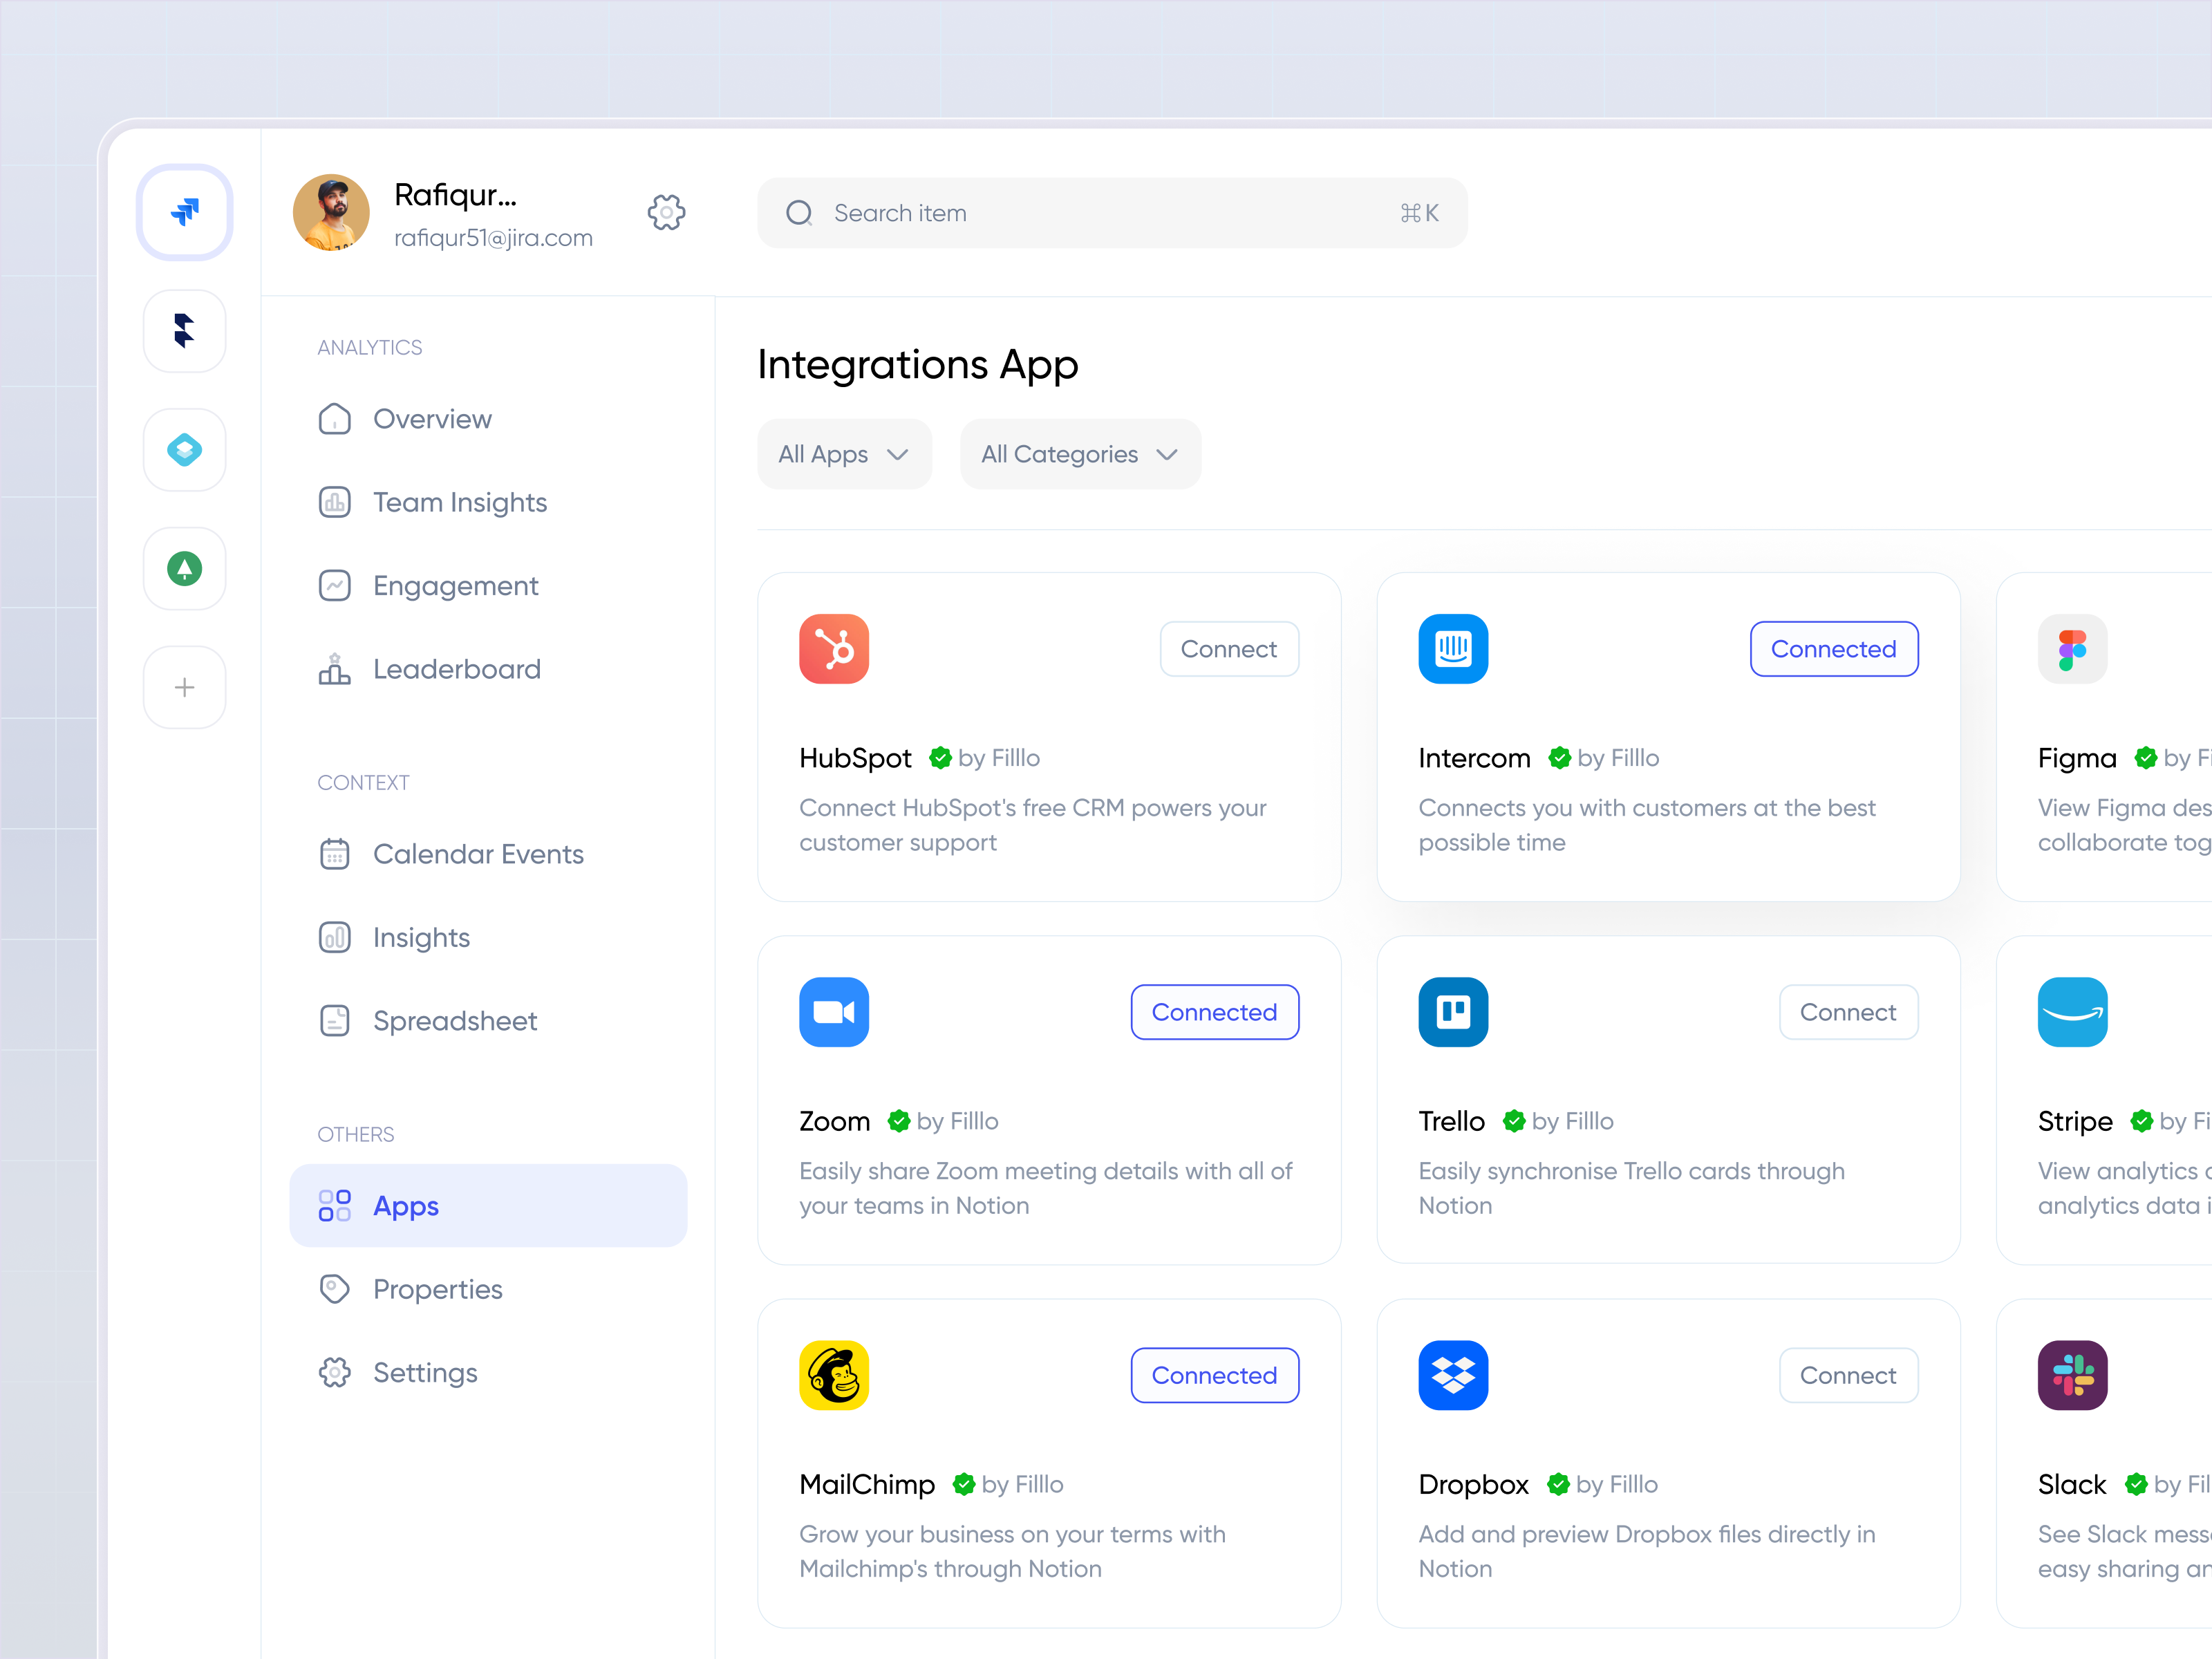Image resolution: width=2212 pixels, height=1659 pixels.
Task: Click the Dropbox app icon
Action: 1453,1375
